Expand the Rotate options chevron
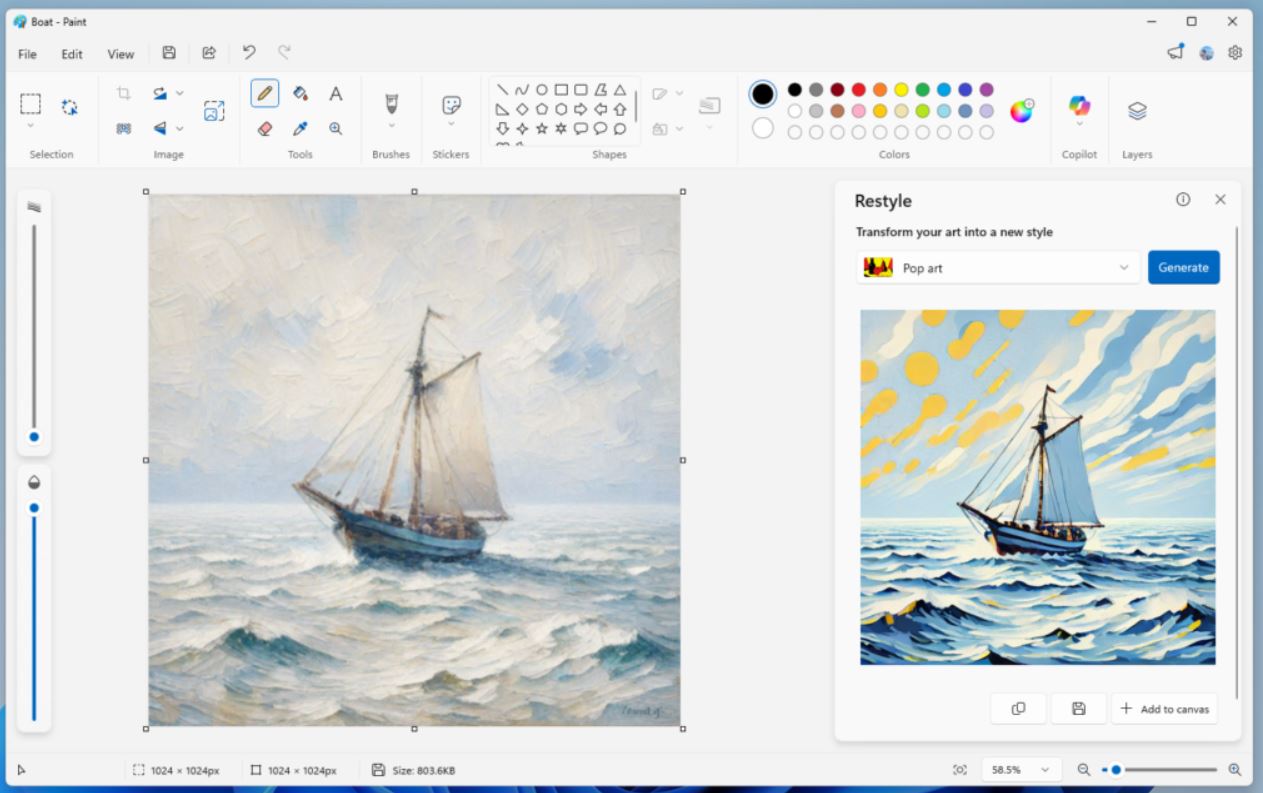Image resolution: width=1263 pixels, height=793 pixels. pyautogui.click(x=179, y=92)
